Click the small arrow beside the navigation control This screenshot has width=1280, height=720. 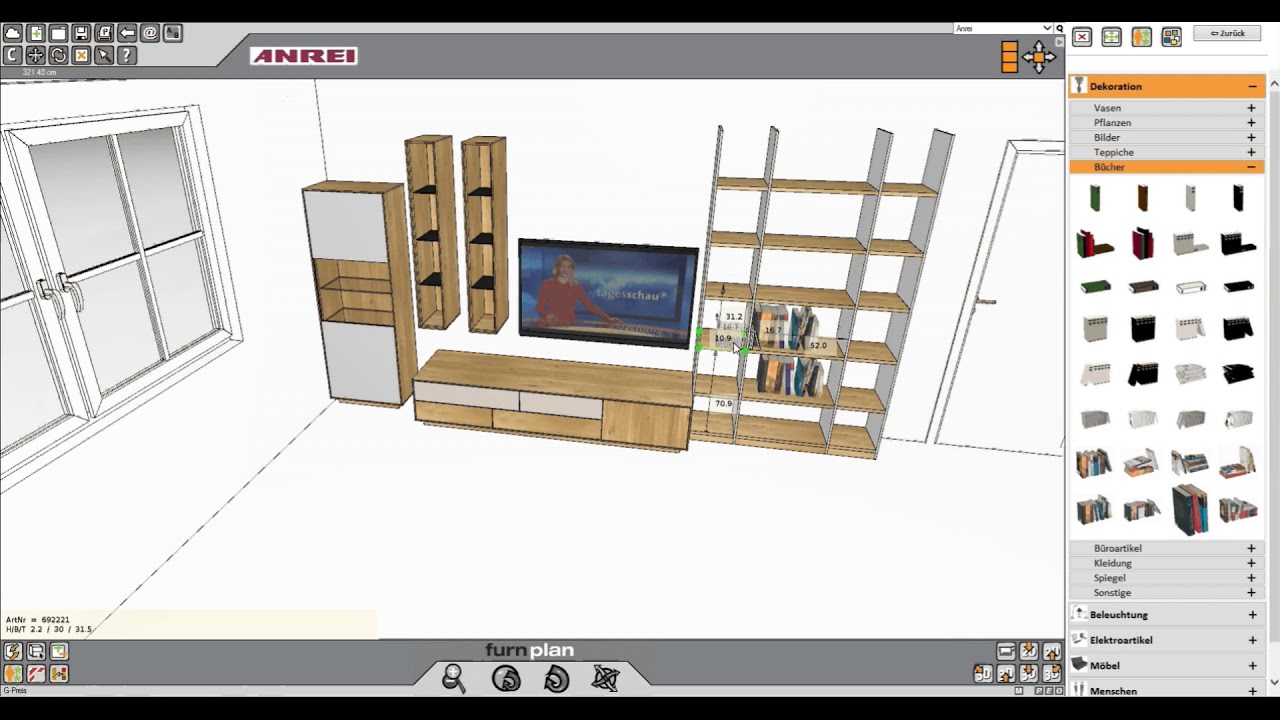tap(1060, 42)
